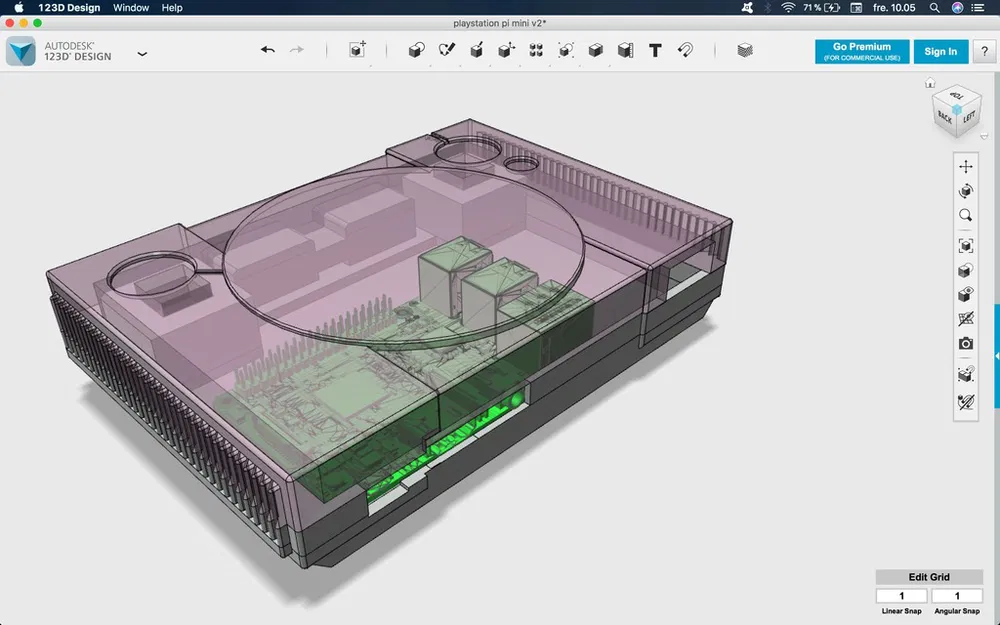Activate the Orbit tool in the sidebar

click(x=965, y=190)
